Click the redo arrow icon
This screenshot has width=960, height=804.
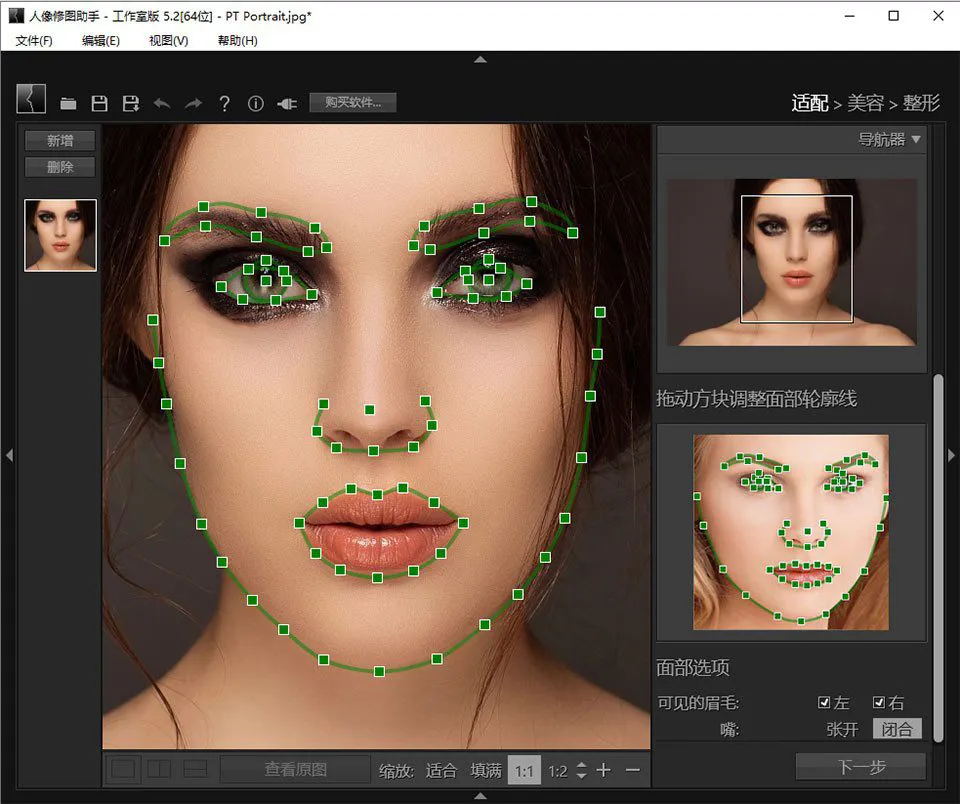193,103
